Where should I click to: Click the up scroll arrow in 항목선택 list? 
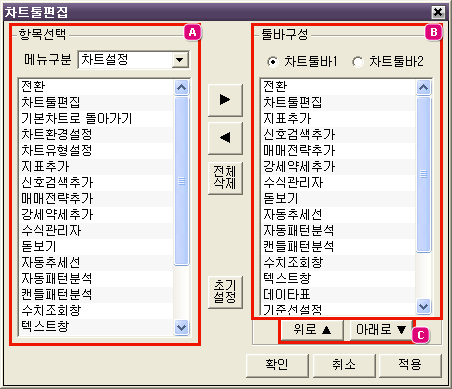pyautogui.click(x=182, y=87)
